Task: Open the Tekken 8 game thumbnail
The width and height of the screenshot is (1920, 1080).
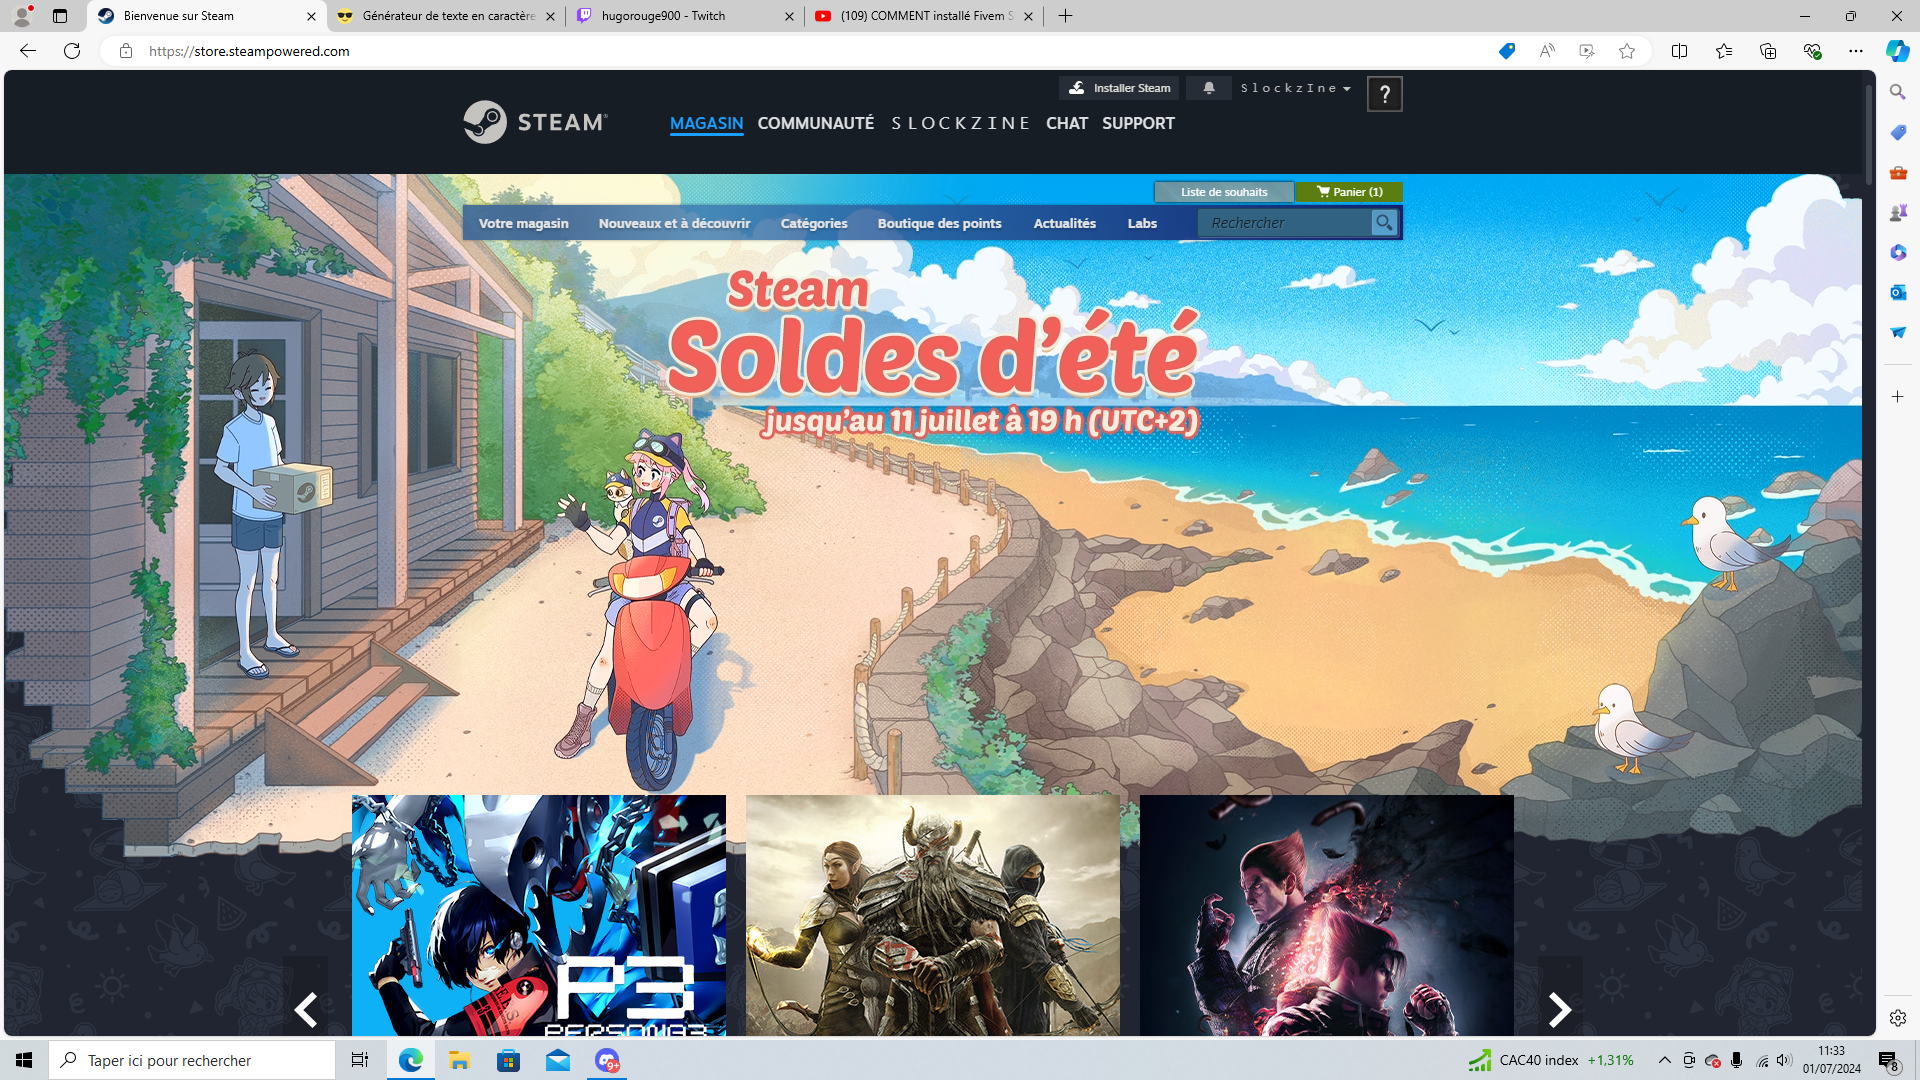Action: click(x=1327, y=915)
